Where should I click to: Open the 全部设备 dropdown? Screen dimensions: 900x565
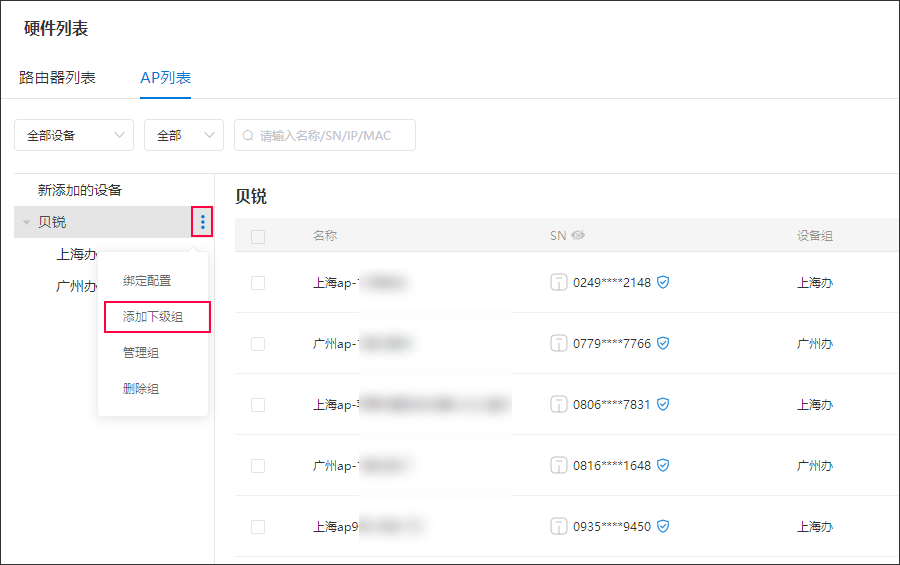pos(74,136)
